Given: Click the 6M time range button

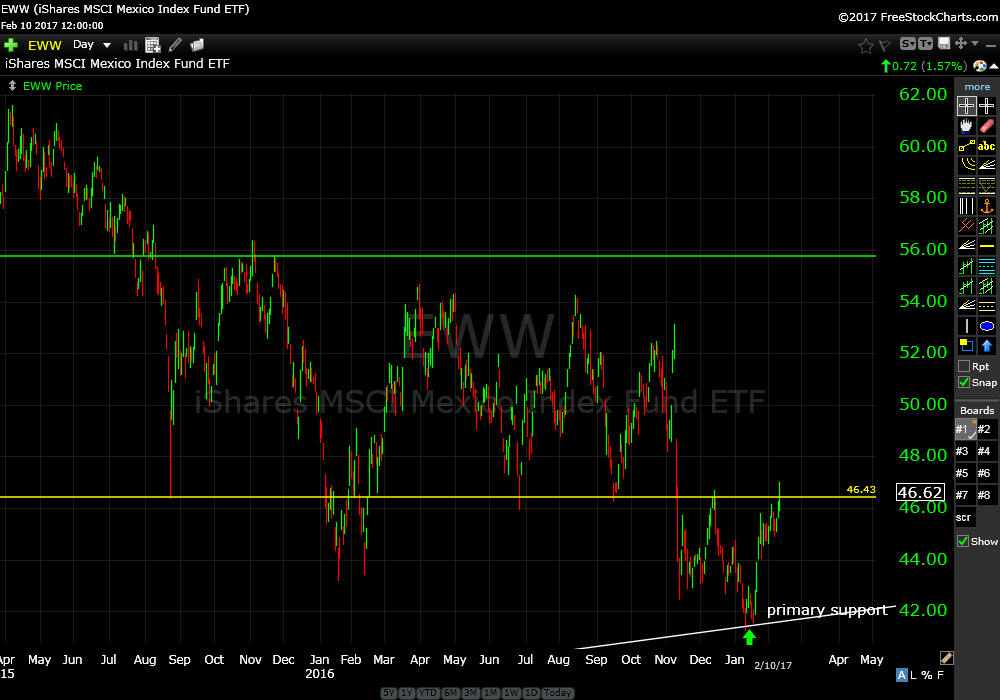Looking at the screenshot, I should (x=450, y=693).
